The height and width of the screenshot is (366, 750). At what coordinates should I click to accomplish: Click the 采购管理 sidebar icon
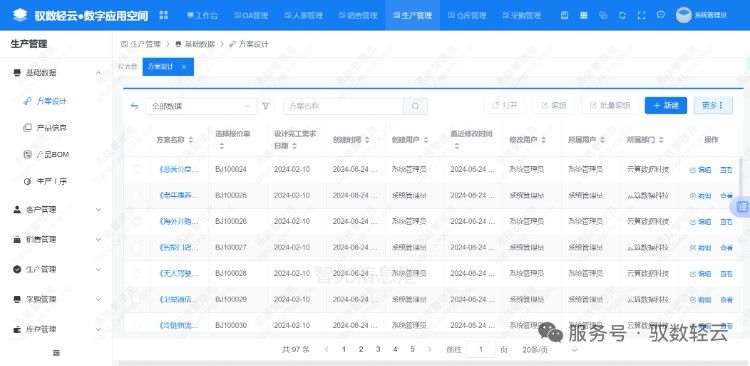click(17, 299)
